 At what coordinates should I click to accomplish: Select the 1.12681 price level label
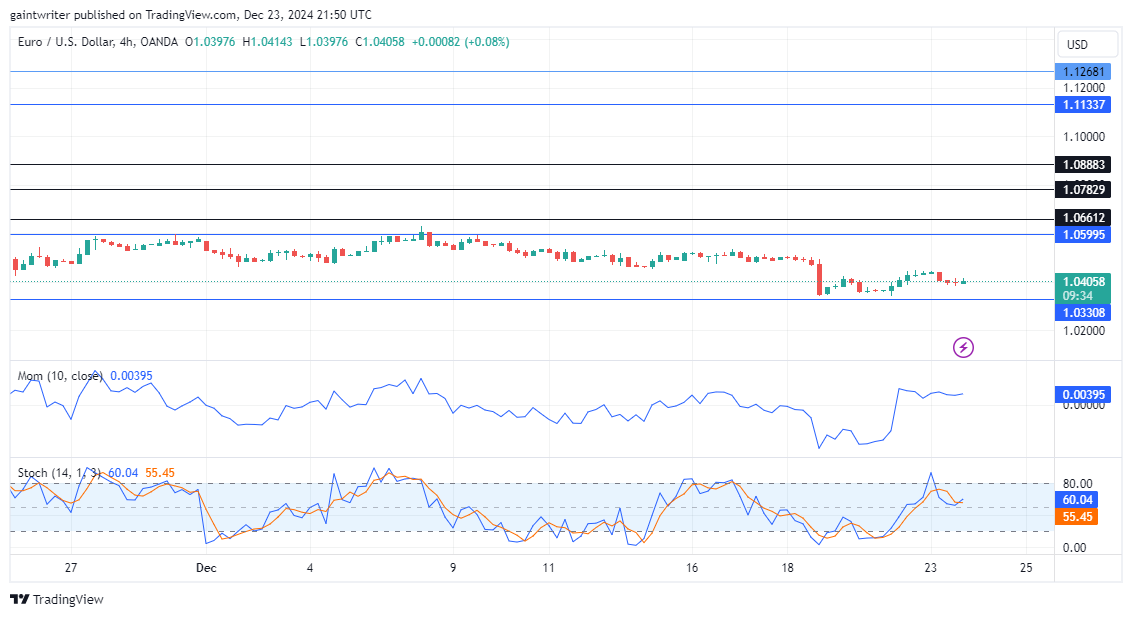[x=1083, y=71]
